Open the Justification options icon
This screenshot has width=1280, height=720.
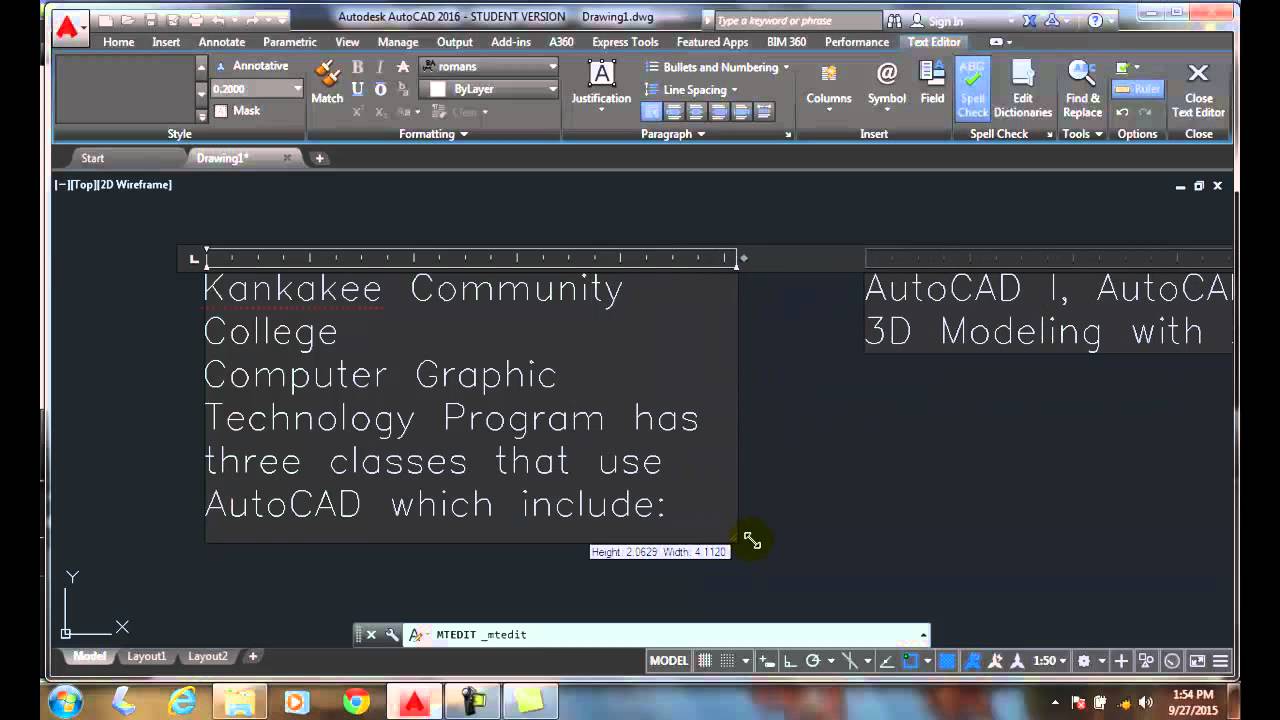(601, 82)
